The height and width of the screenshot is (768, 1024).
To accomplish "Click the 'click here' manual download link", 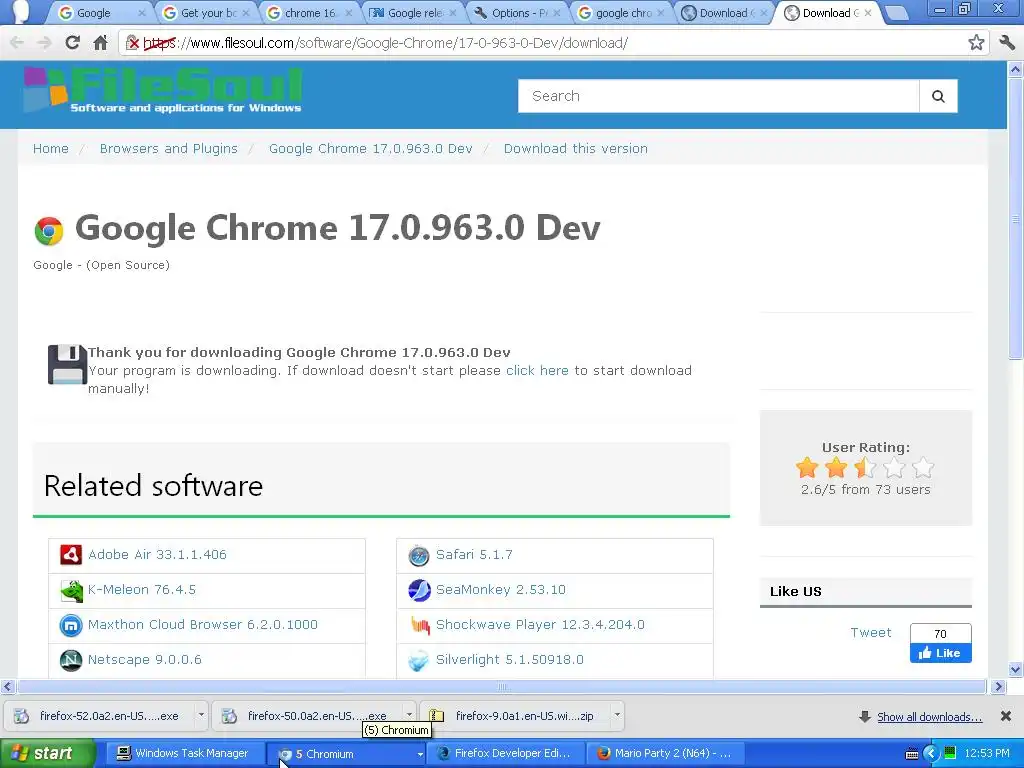I will pos(537,370).
